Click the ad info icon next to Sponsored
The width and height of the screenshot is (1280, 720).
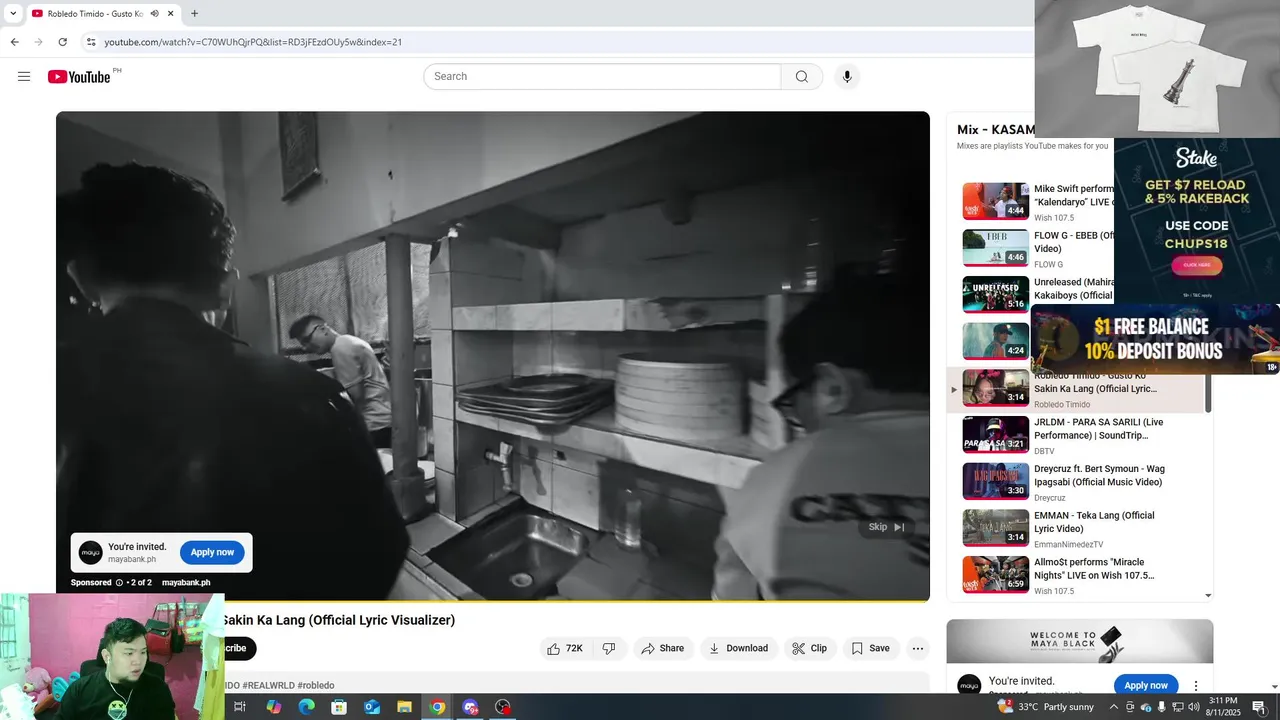pos(119,583)
